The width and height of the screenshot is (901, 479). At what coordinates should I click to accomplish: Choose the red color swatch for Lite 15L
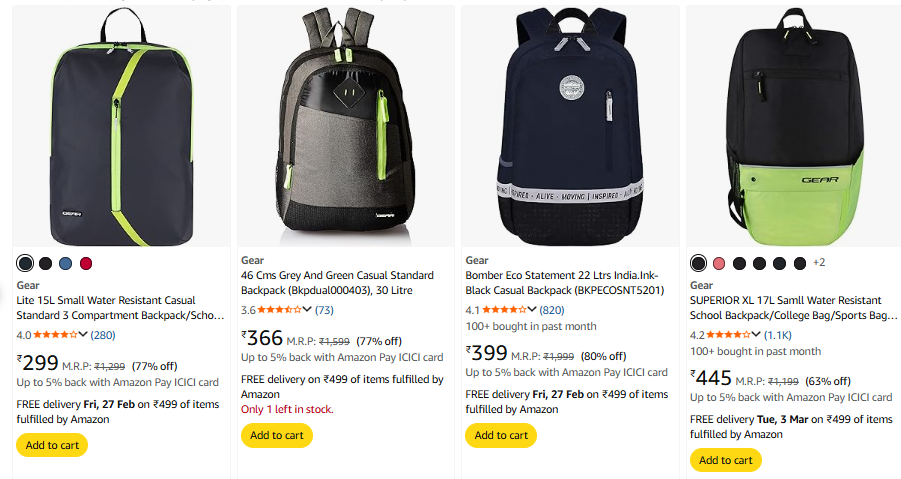(x=86, y=263)
